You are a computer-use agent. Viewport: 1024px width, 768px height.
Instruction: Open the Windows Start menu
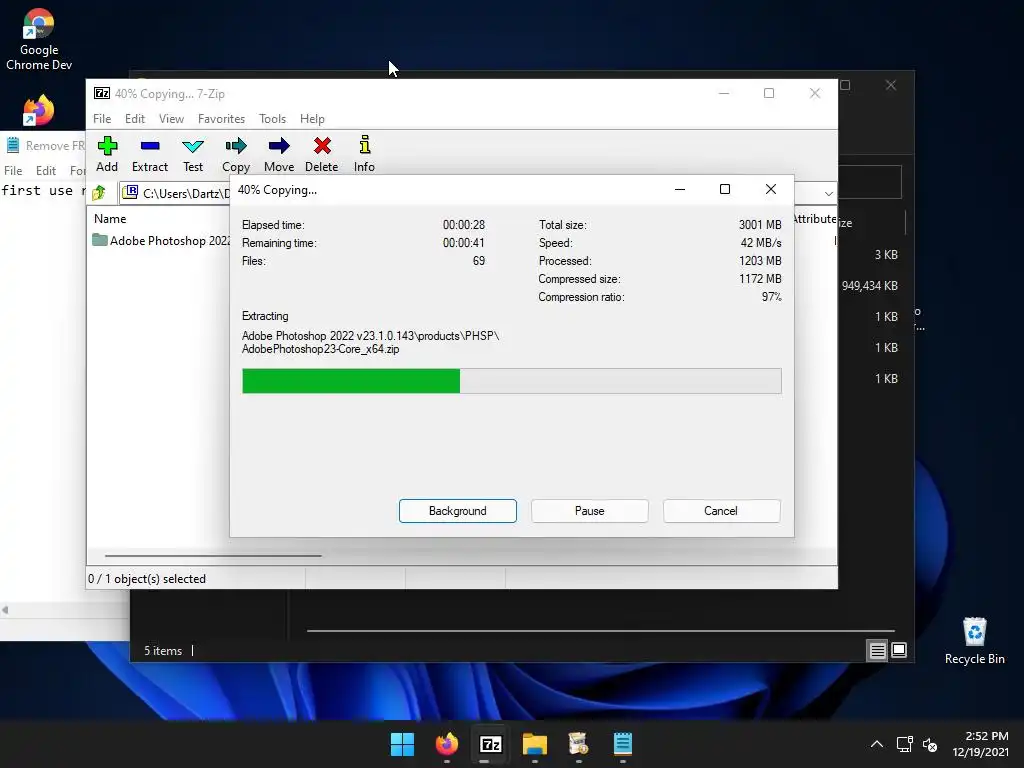click(402, 744)
